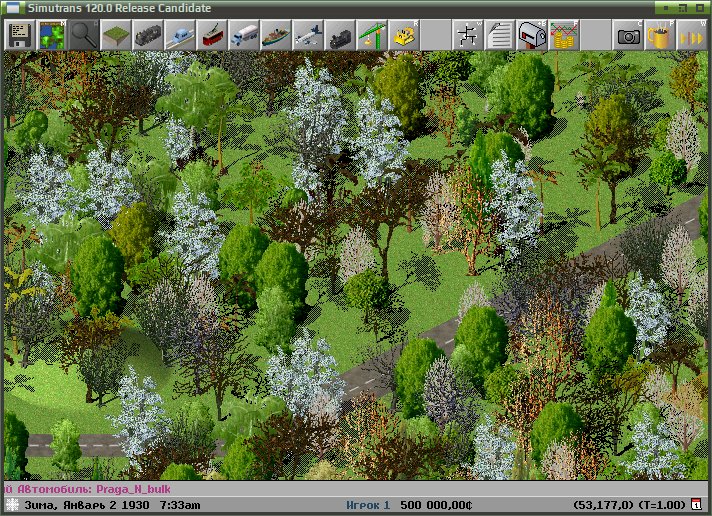Open the red tram construction tools
The height and width of the screenshot is (516, 712).
212,35
